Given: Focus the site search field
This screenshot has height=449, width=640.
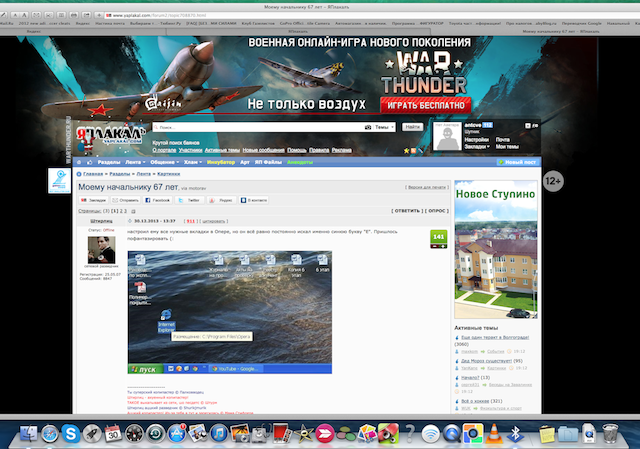Looking at the screenshot, I should point(259,127).
